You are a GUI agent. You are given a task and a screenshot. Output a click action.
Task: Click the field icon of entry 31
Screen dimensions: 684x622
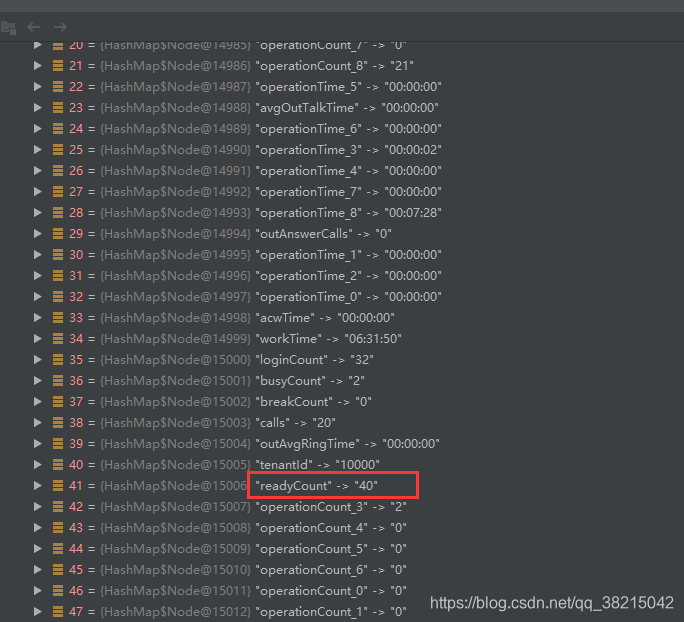pyautogui.click(x=58, y=276)
